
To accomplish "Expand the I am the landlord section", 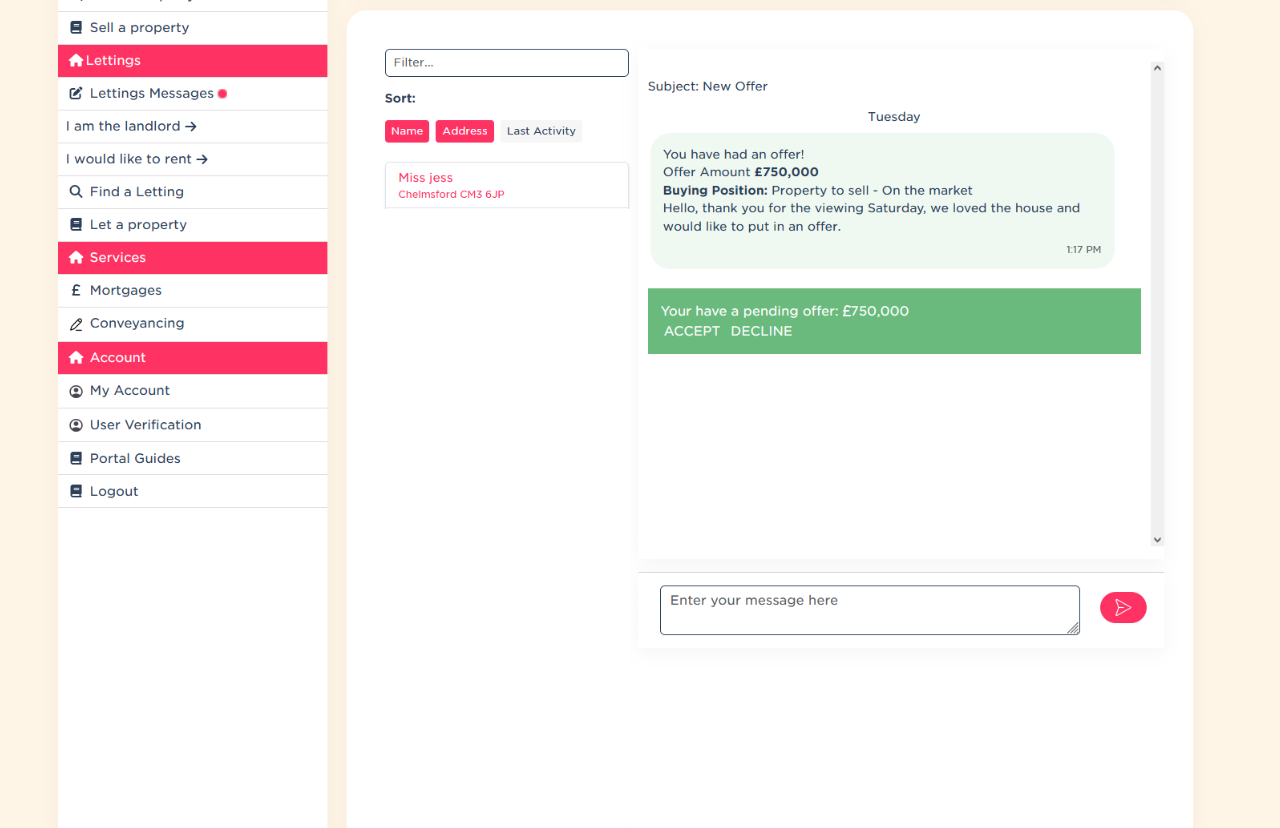I will pos(131,127).
